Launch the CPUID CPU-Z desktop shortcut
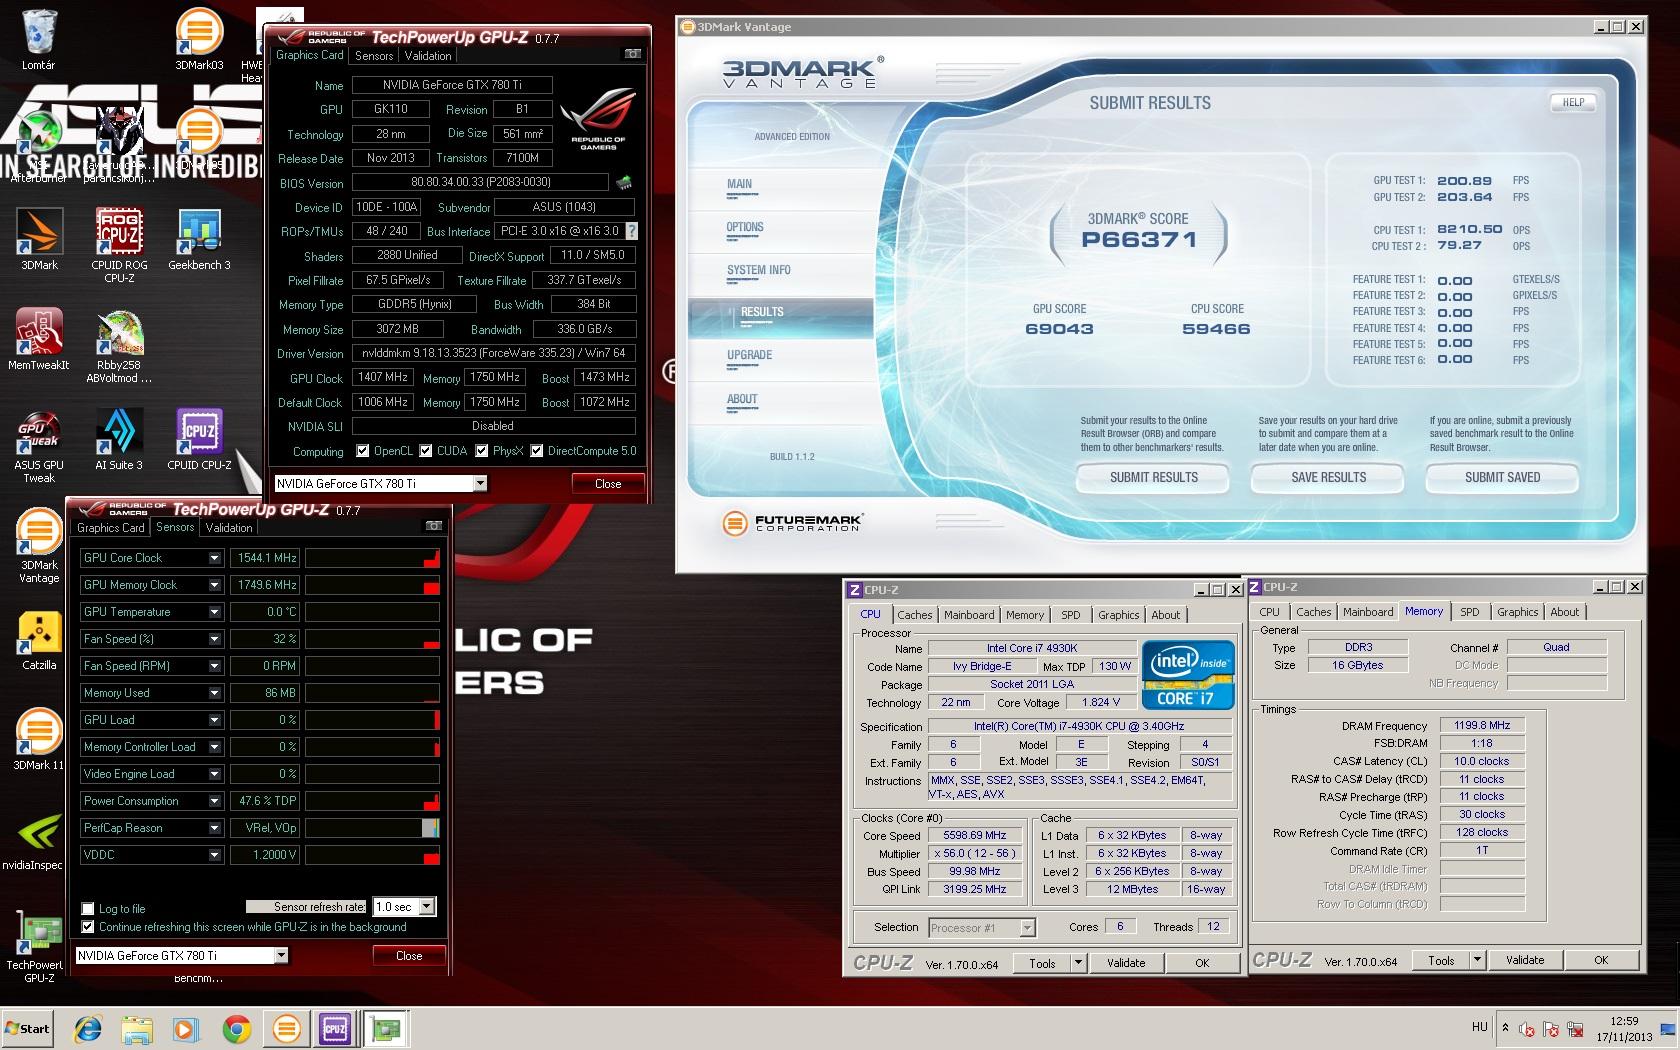This screenshot has height=1050, width=1680. coord(199,440)
